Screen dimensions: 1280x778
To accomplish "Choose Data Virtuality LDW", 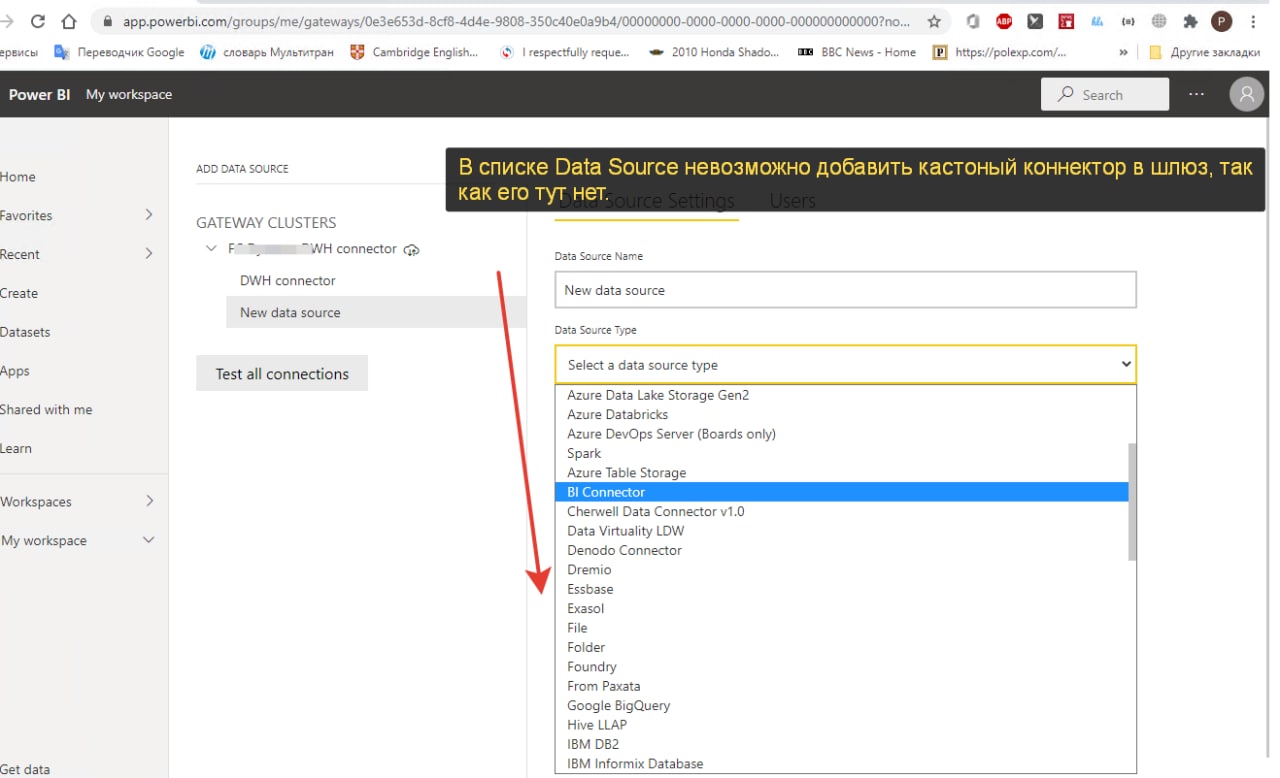I will [x=841, y=531].
